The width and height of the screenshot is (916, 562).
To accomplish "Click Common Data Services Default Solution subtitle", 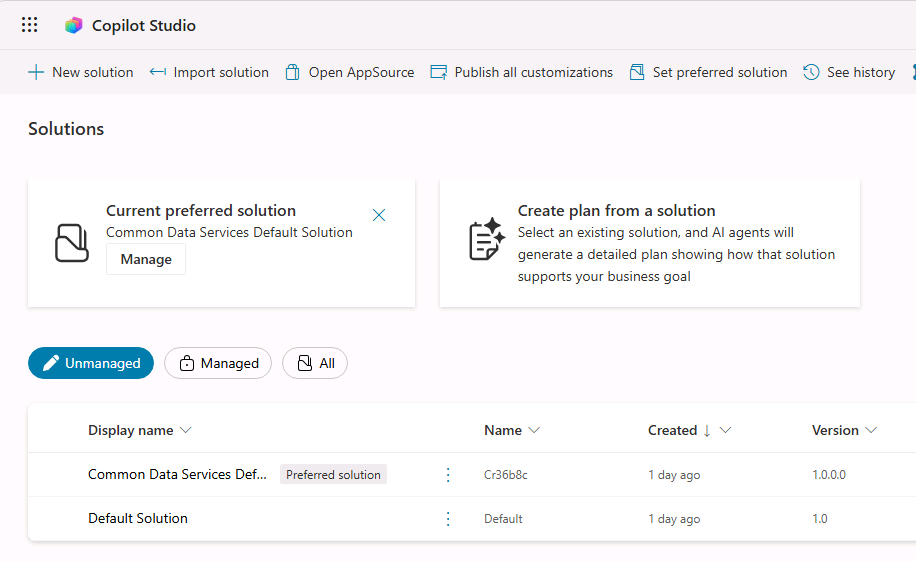I will 229,233.
